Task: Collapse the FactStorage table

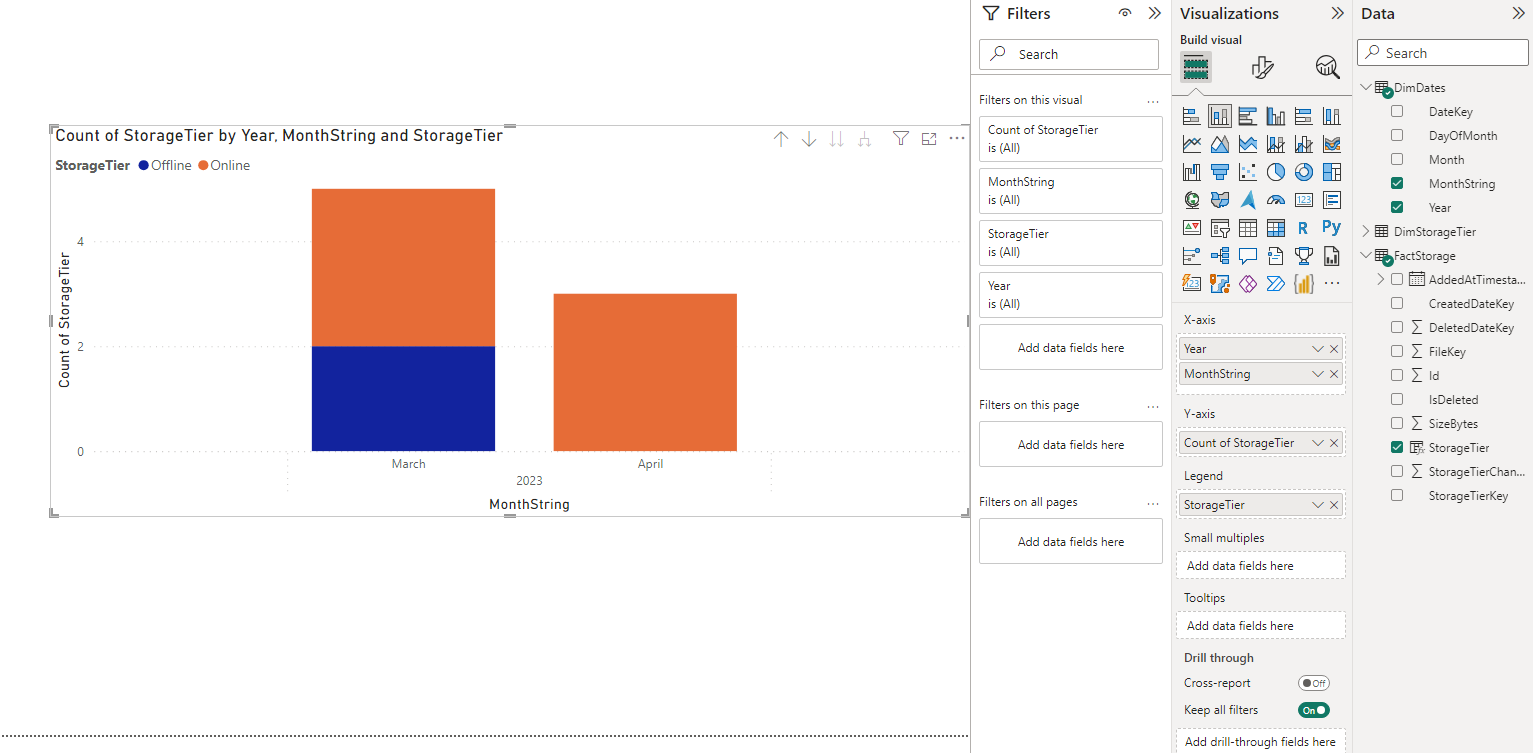Action: (x=1366, y=255)
